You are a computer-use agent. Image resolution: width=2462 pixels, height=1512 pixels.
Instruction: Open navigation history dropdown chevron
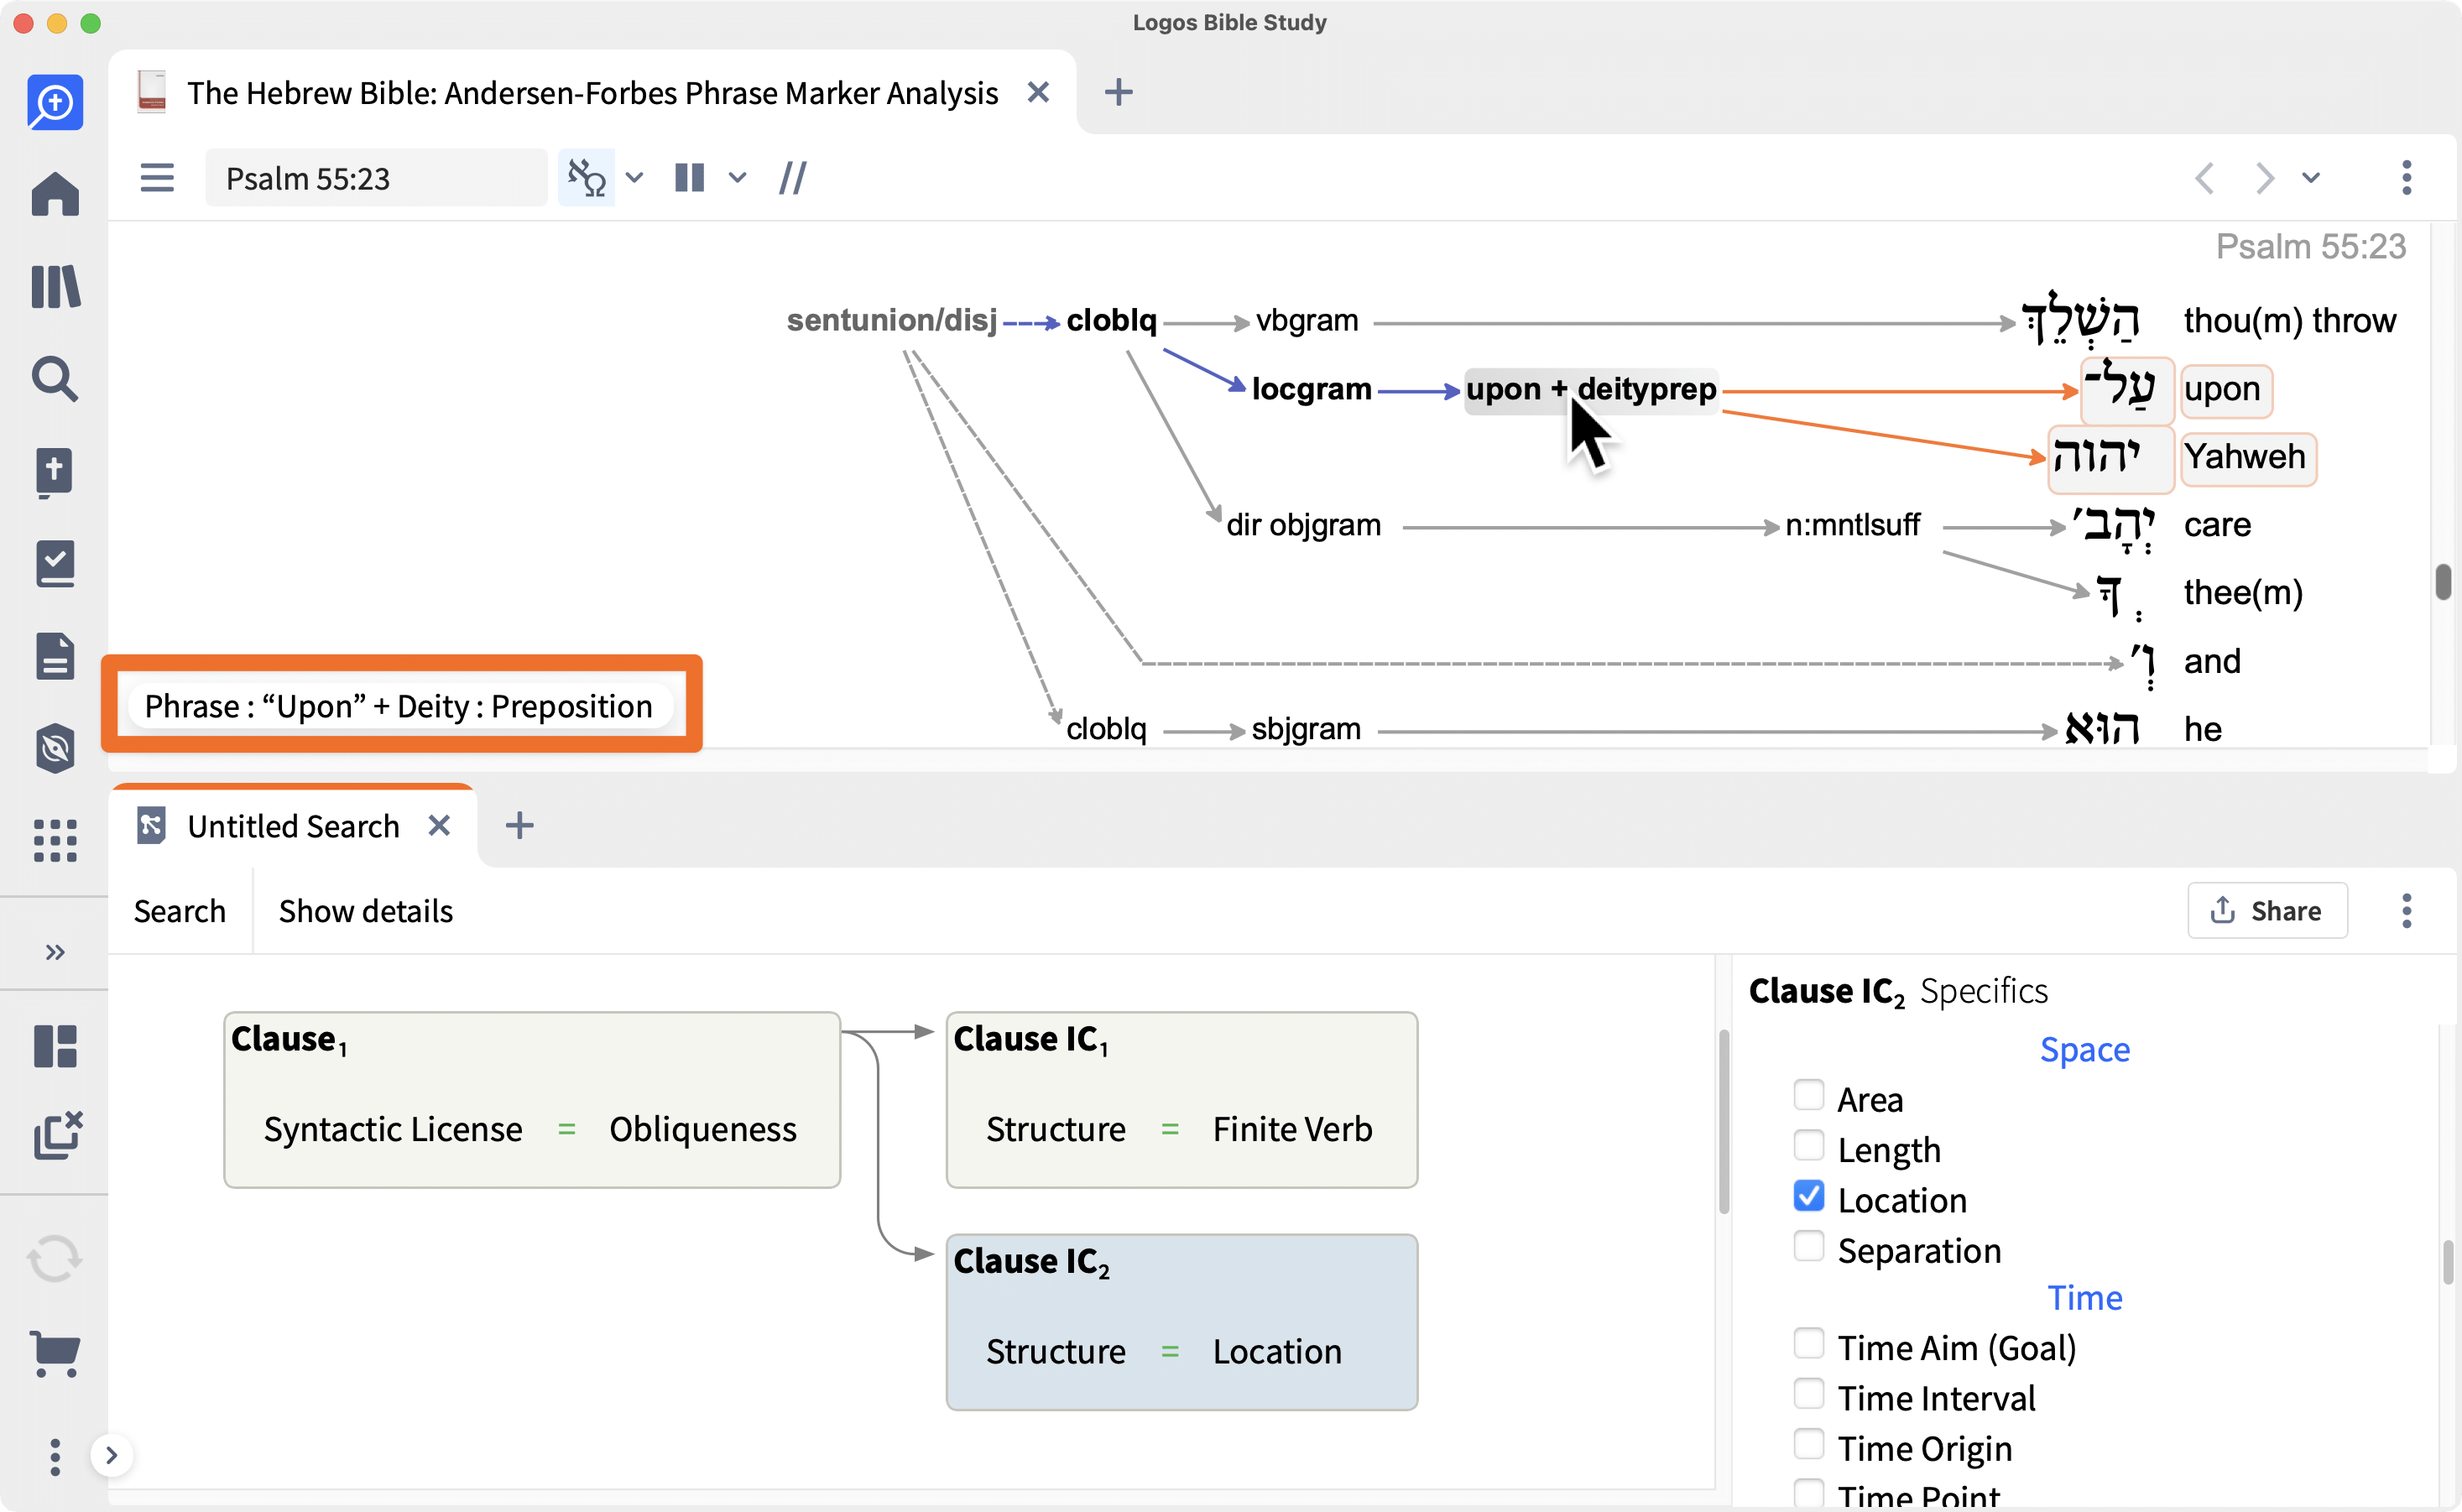[x=2311, y=178]
